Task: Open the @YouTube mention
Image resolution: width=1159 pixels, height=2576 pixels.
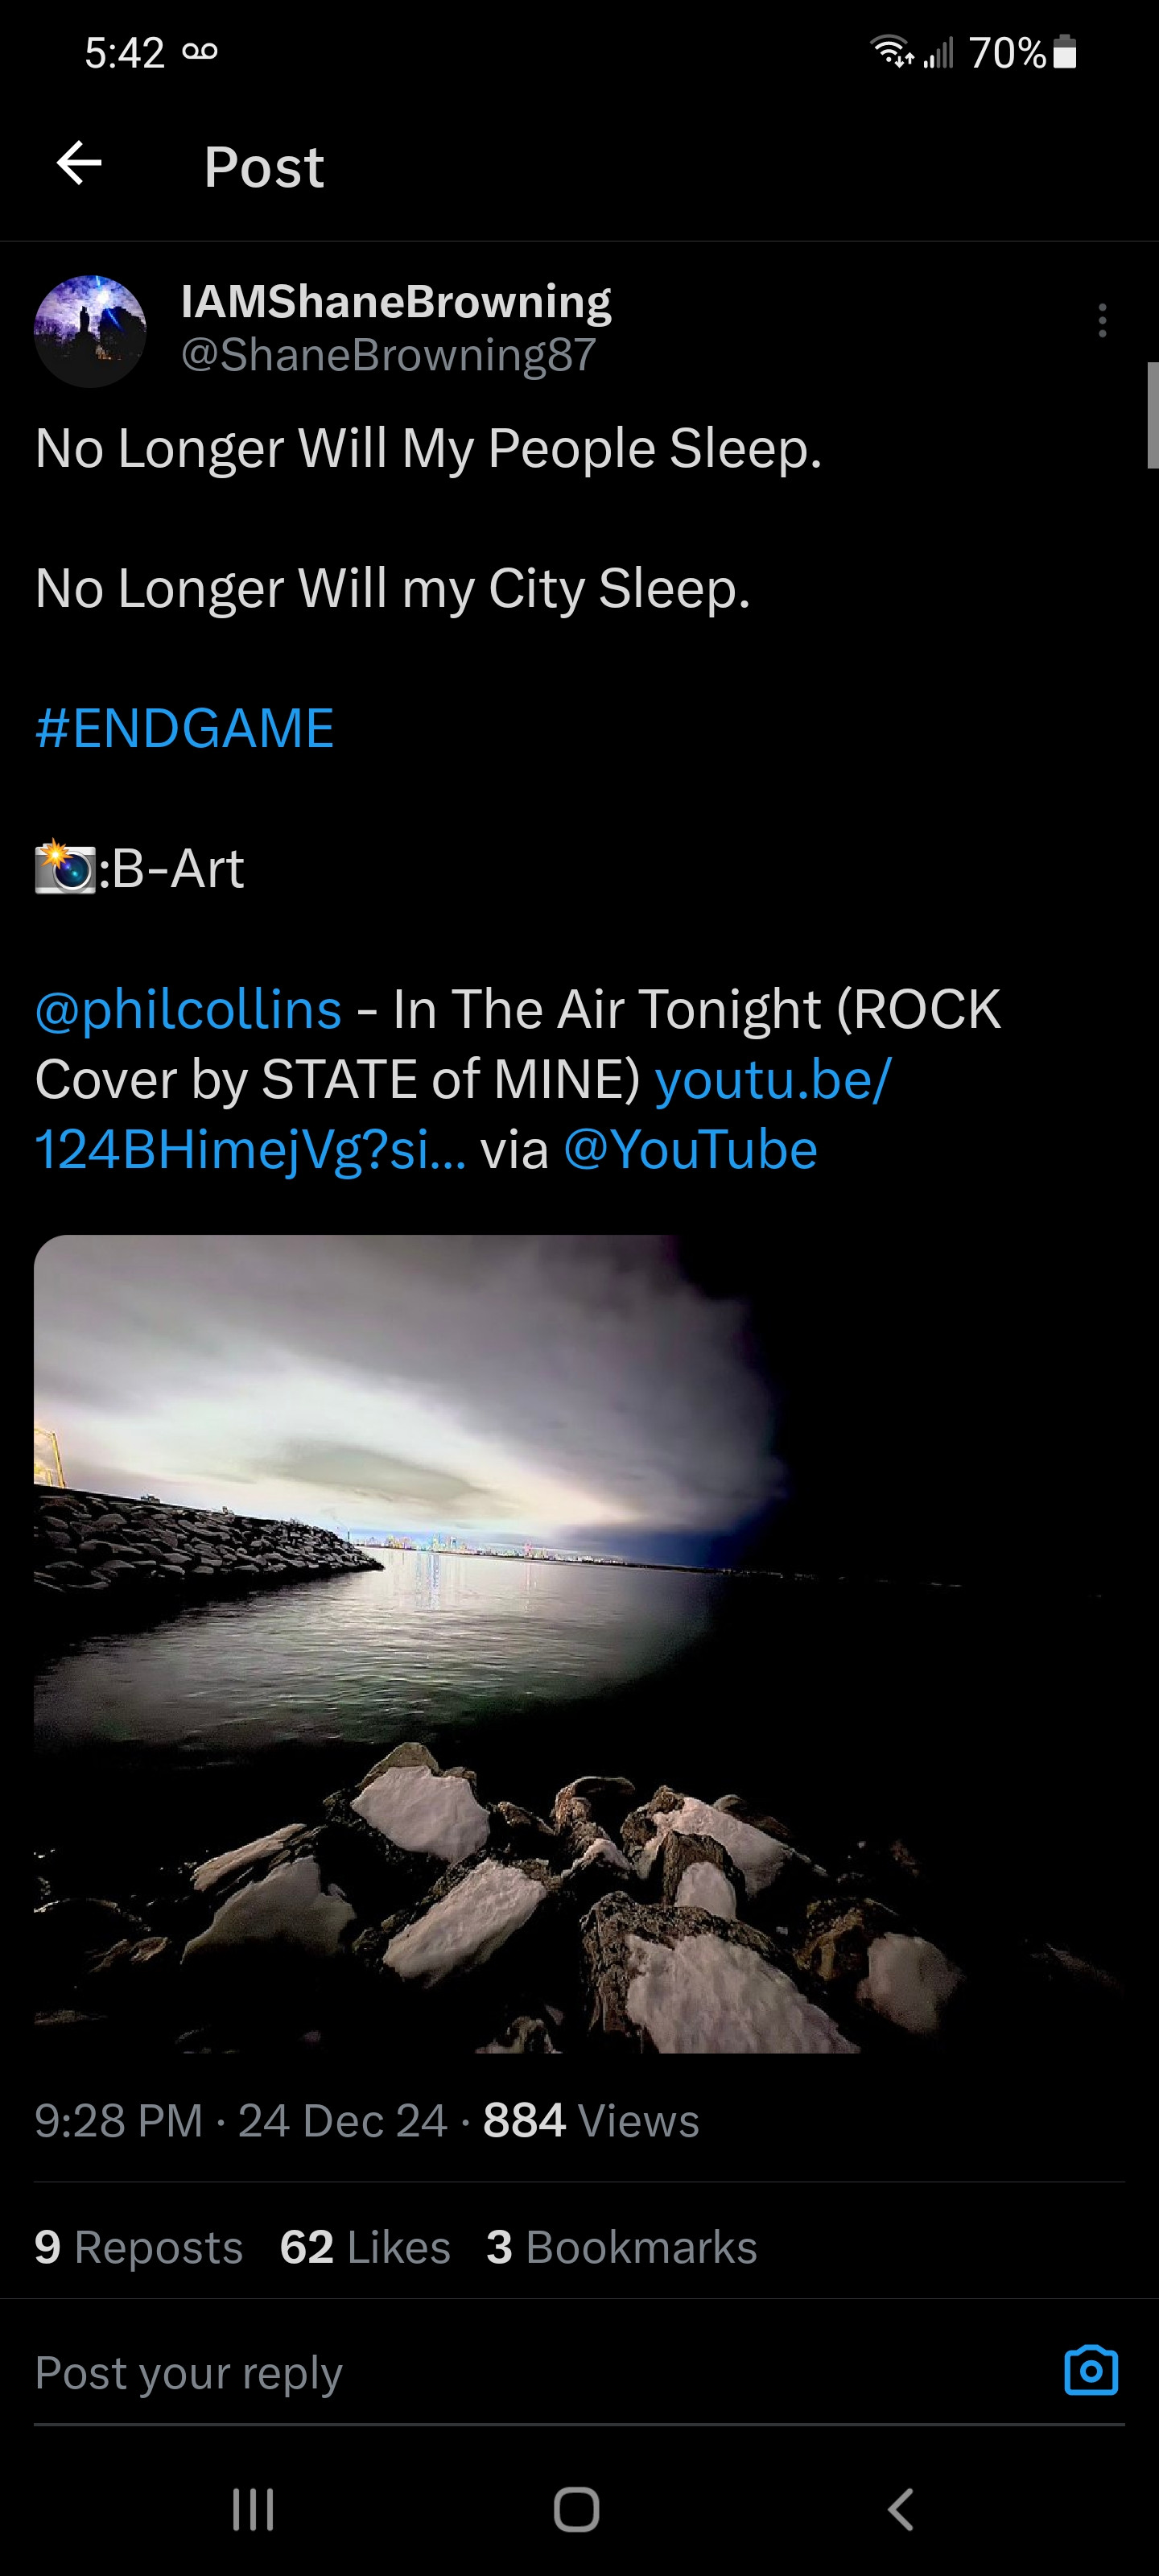Action: pyautogui.click(x=691, y=1150)
